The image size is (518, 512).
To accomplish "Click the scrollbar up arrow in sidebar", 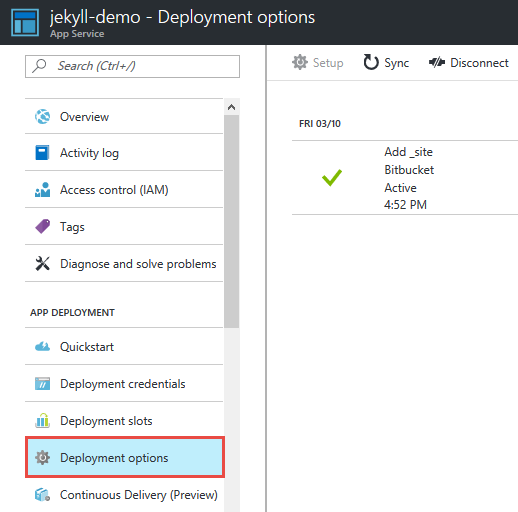I will (x=231, y=107).
